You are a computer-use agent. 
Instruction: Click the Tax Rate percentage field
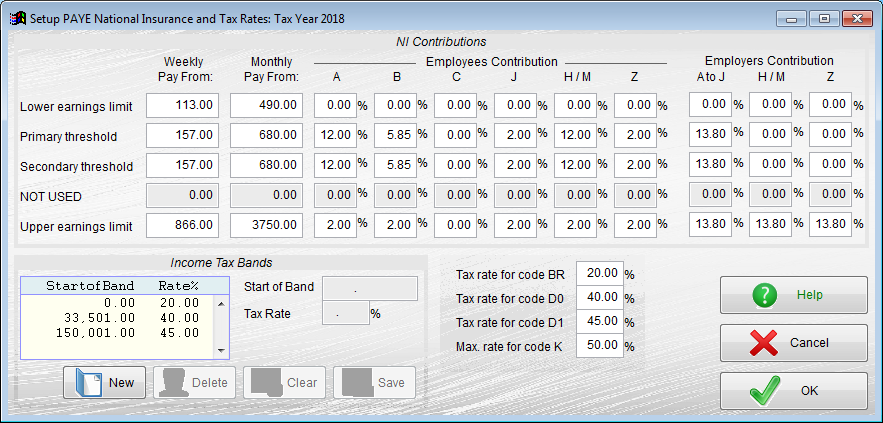pyautogui.click(x=345, y=313)
